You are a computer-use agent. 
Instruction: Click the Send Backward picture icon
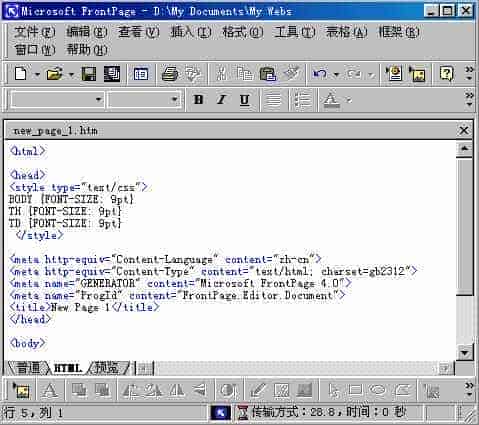[102, 390]
